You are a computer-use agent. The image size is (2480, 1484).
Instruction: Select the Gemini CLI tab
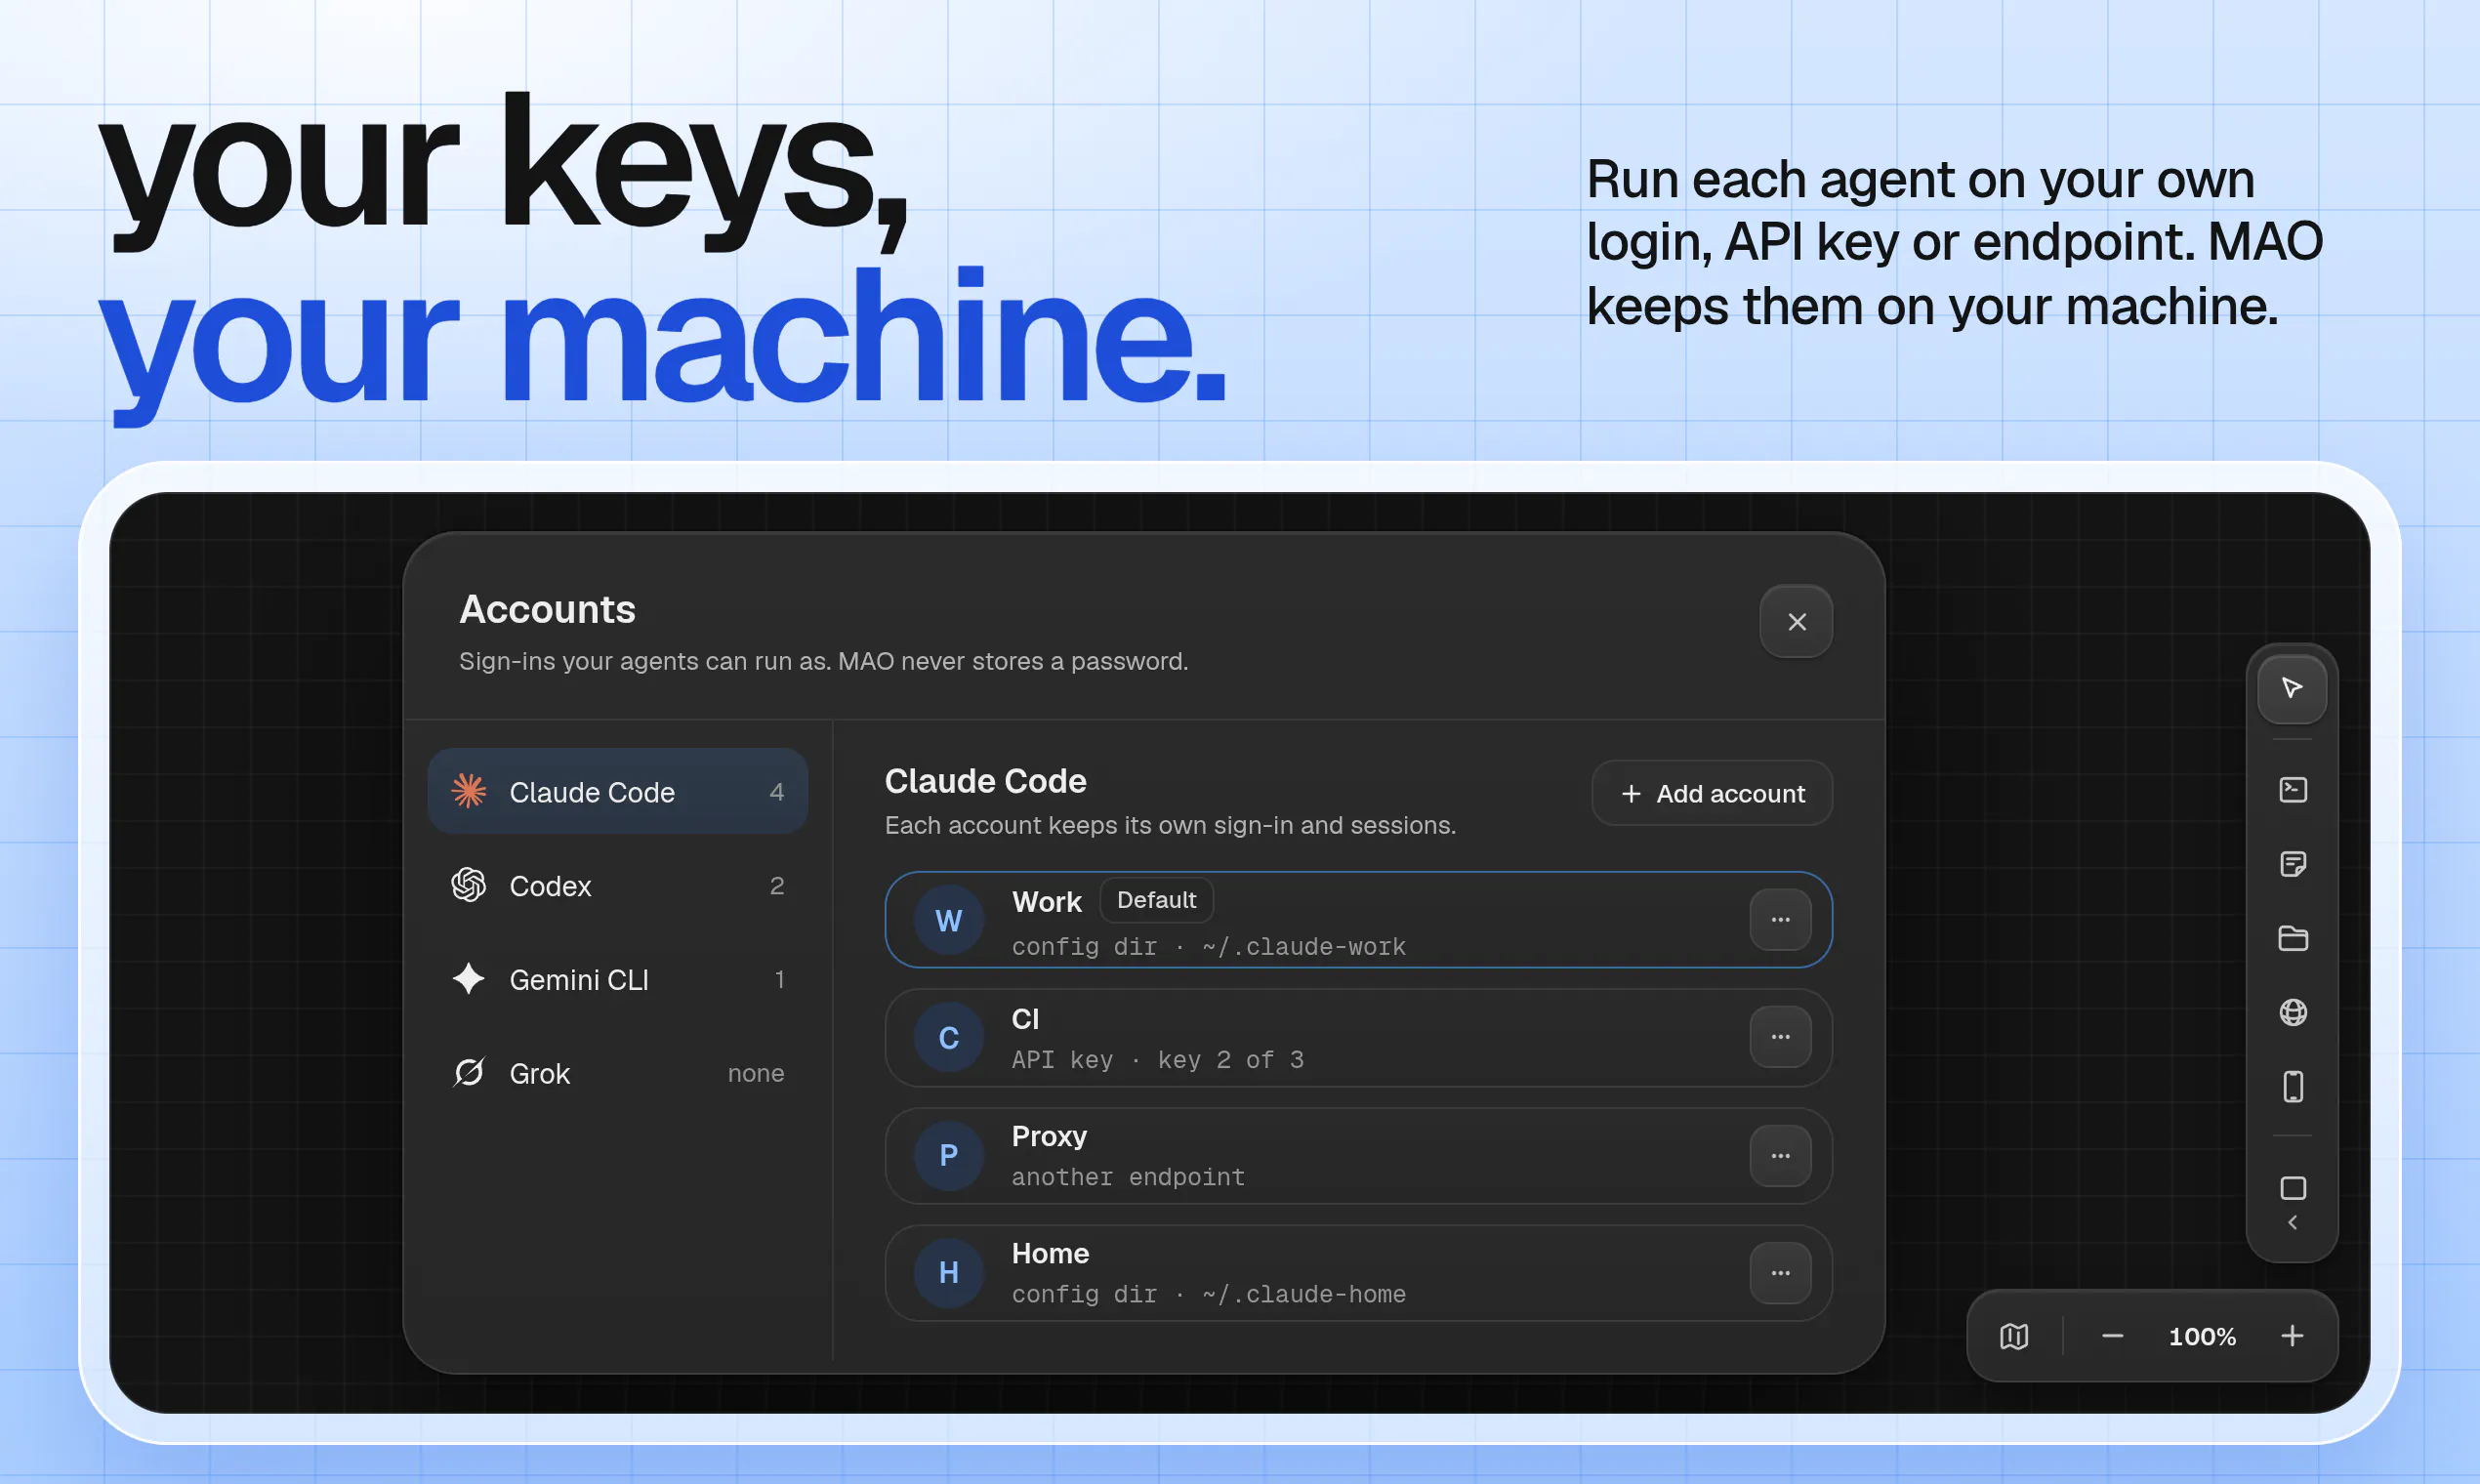[617, 979]
